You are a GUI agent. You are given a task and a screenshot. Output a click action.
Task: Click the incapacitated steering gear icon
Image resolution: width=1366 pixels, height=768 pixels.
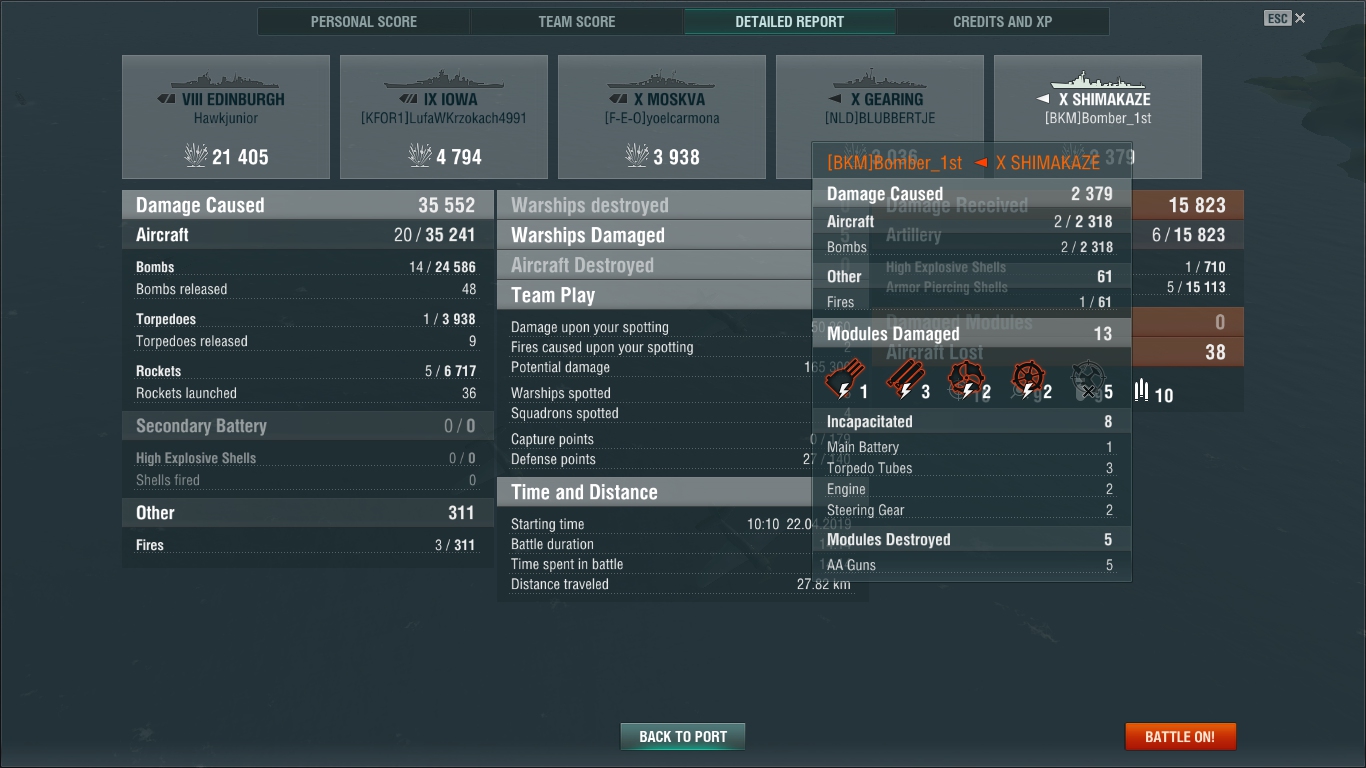[x=1027, y=381]
